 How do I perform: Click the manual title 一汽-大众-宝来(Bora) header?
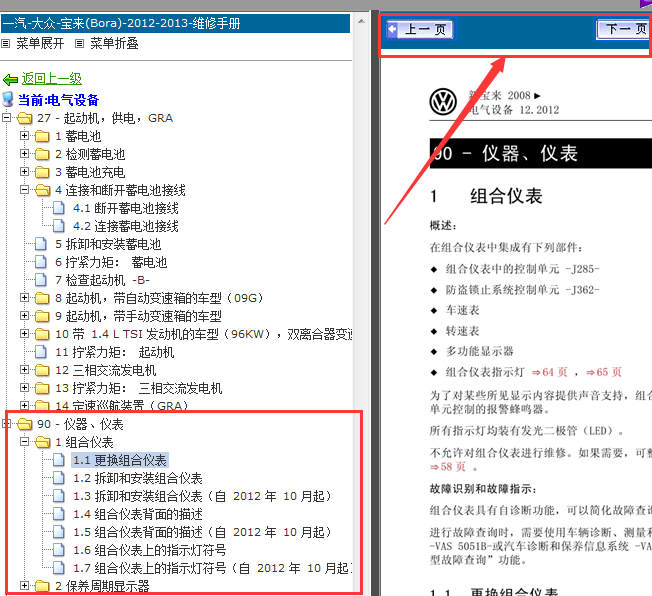coord(175,23)
